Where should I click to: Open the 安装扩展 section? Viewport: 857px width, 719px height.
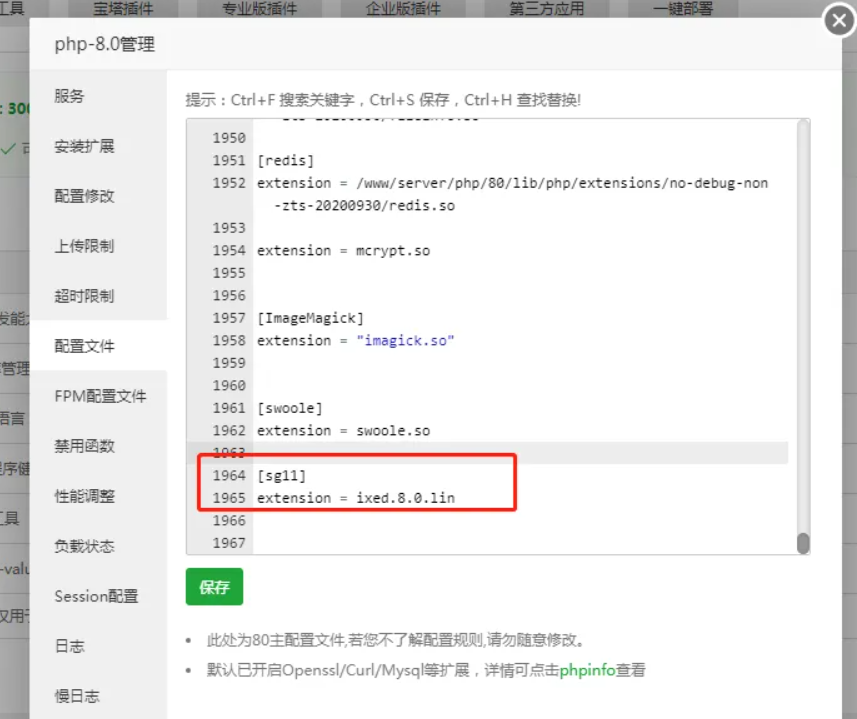click(x=84, y=146)
